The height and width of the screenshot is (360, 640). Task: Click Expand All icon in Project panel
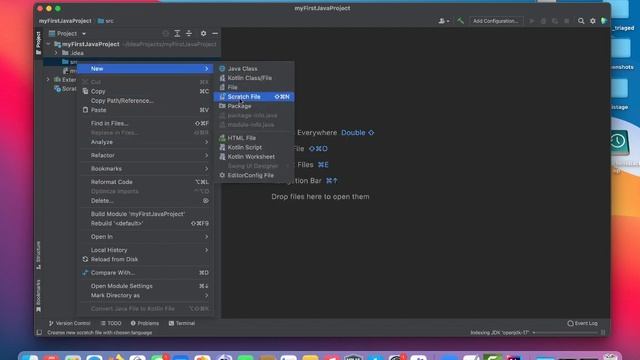click(177, 33)
